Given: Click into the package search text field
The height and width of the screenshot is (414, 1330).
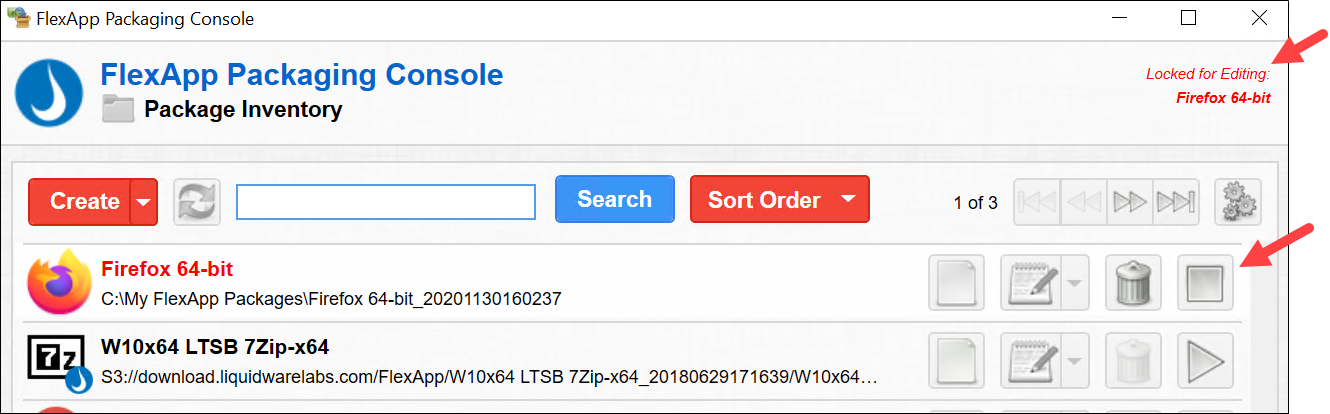Looking at the screenshot, I should click(386, 202).
